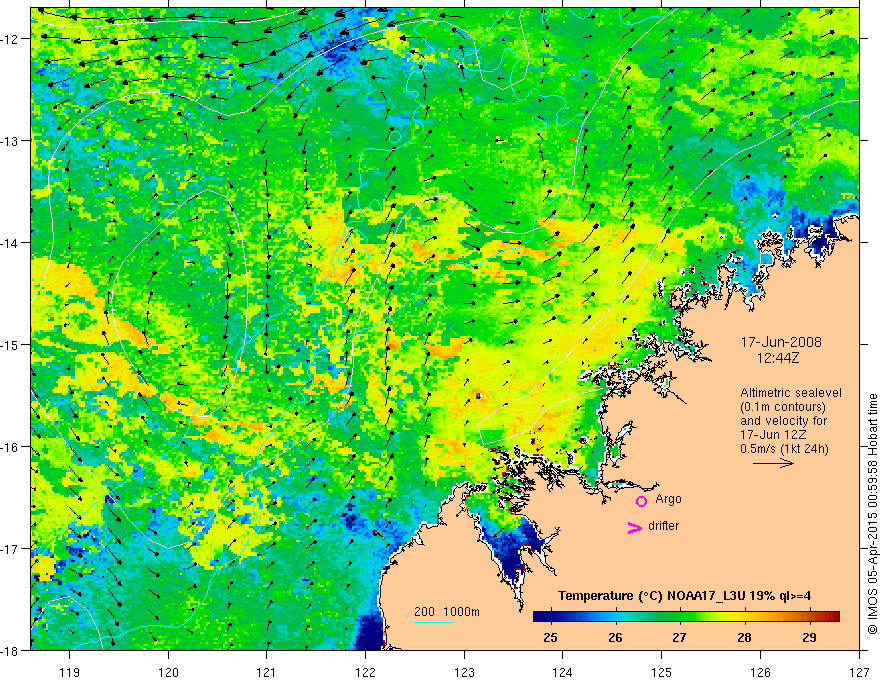
Task: Click latitude axis label -17
Action: (11, 549)
